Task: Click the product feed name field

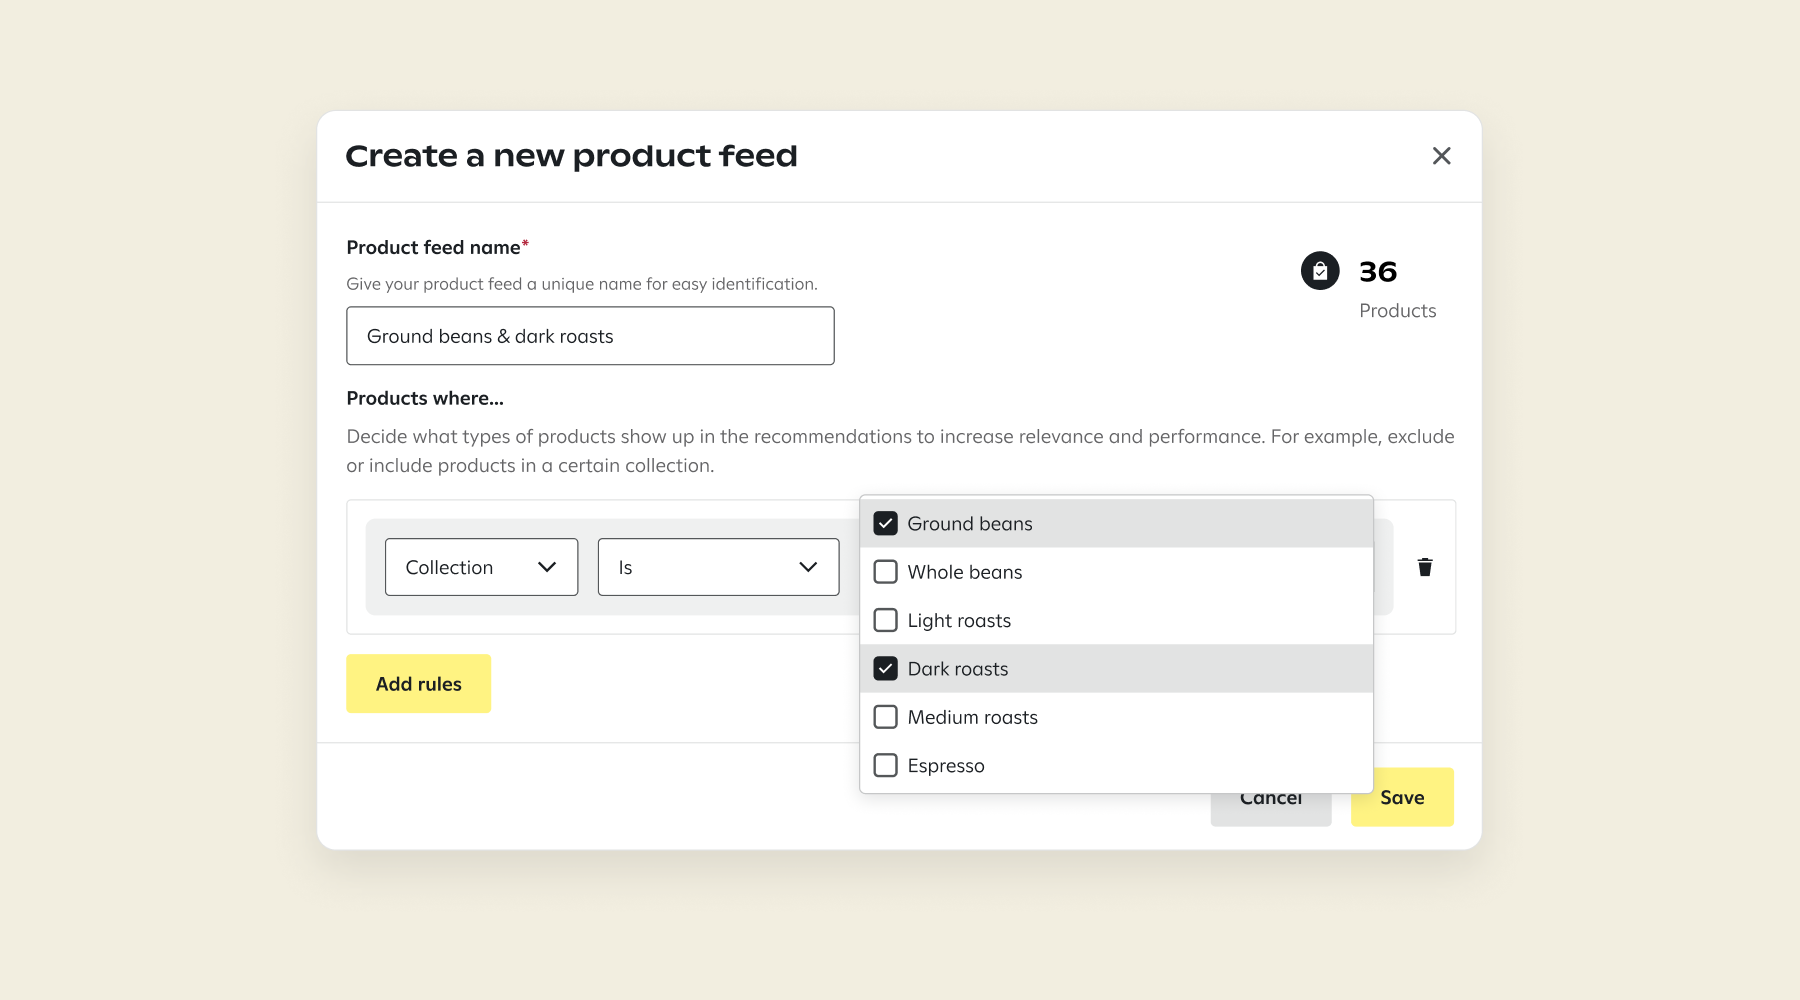Action: coord(590,336)
